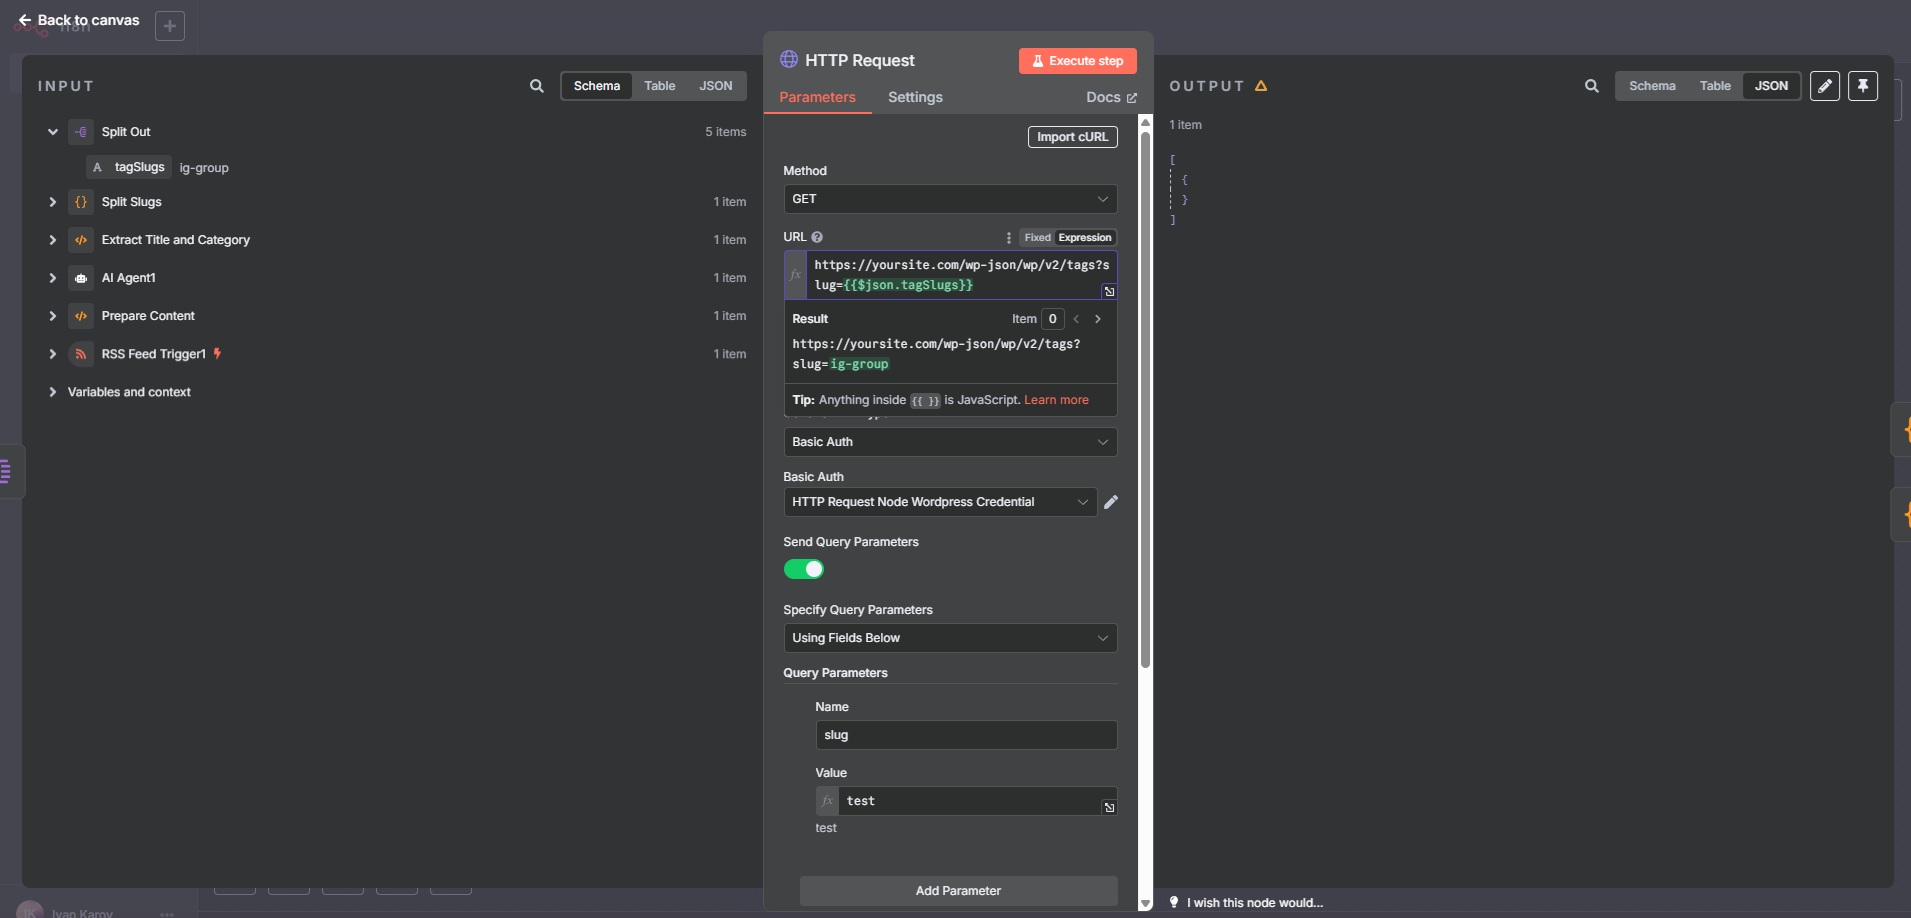Click the HTTP Request globe icon

789,60
